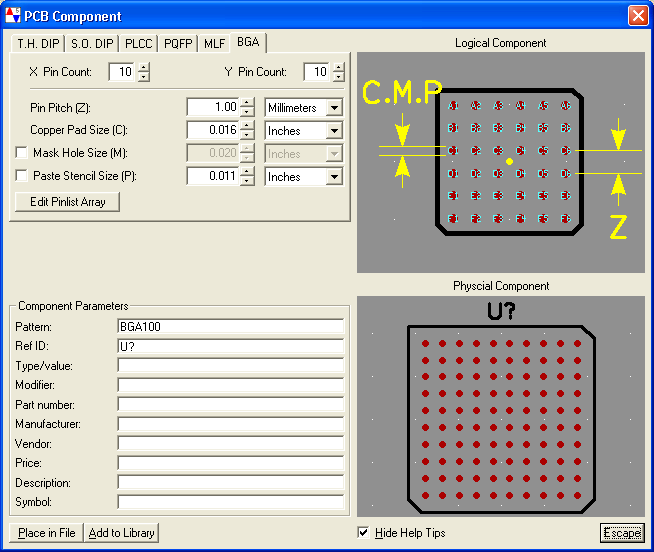The height and width of the screenshot is (552, 654).
Task: Click the Place in File button
Action: [46, 533]
